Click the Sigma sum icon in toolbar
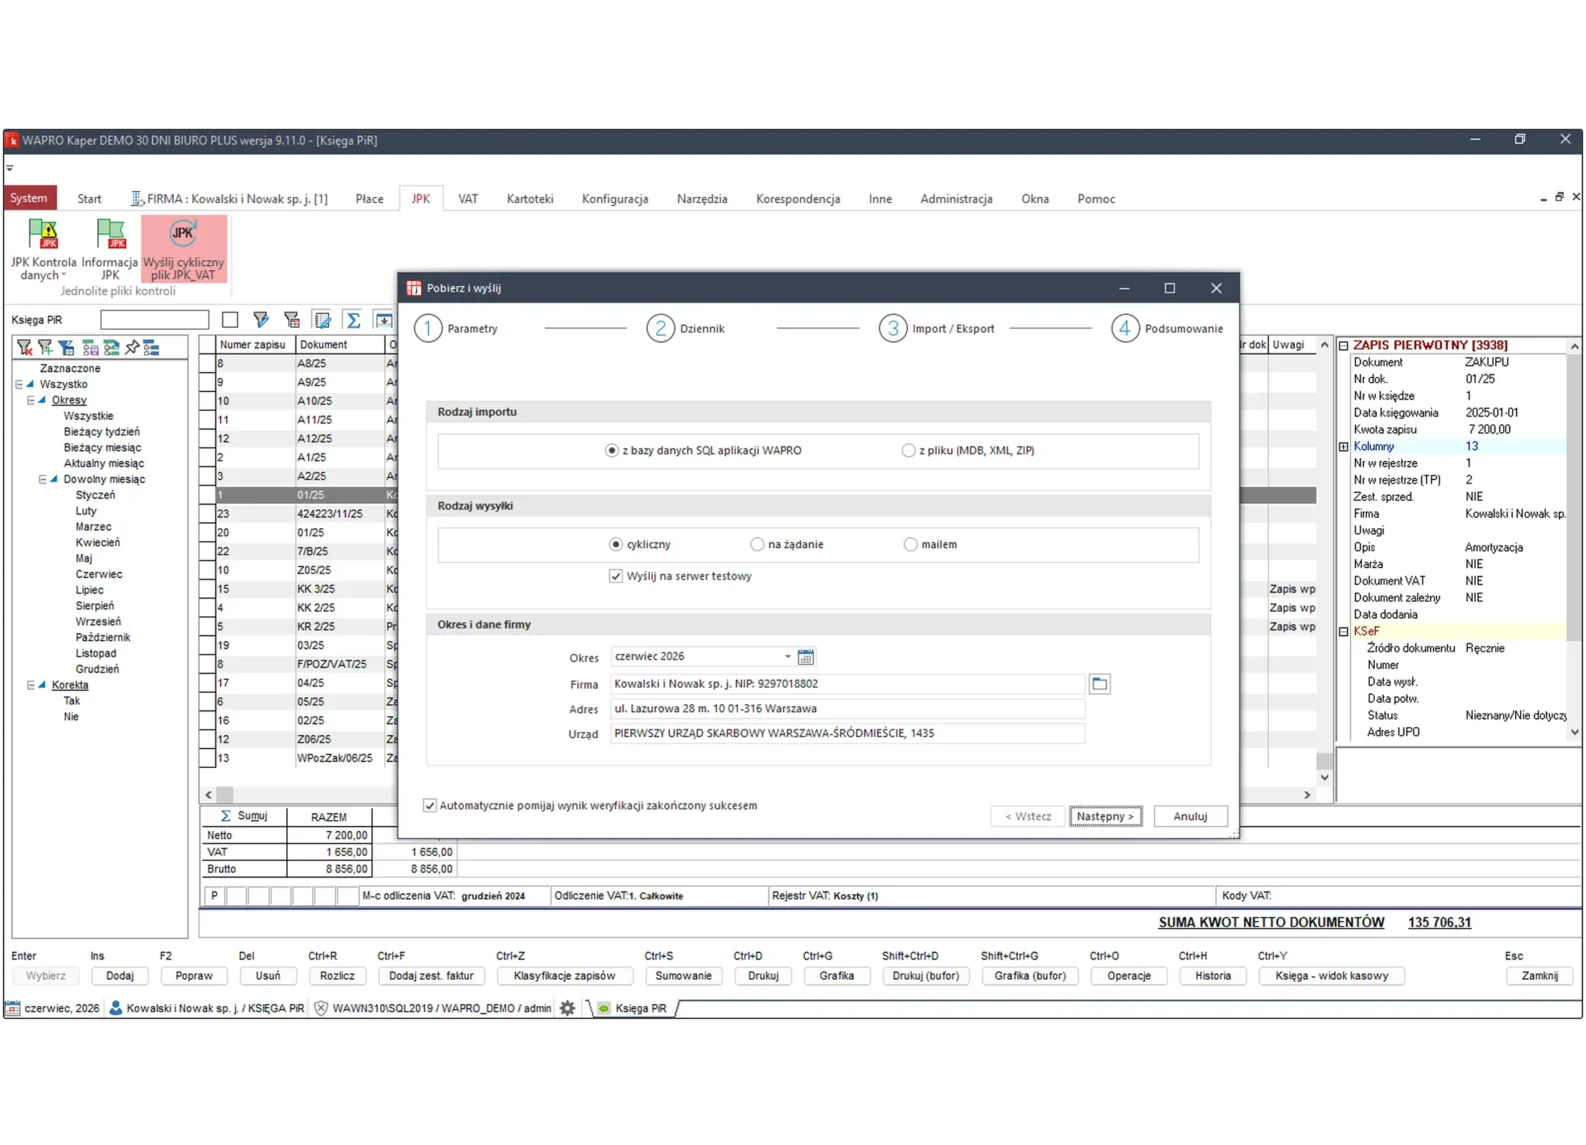This screenshot has width=1586, height=1145. pyautogui.click(x=353, y=320)
